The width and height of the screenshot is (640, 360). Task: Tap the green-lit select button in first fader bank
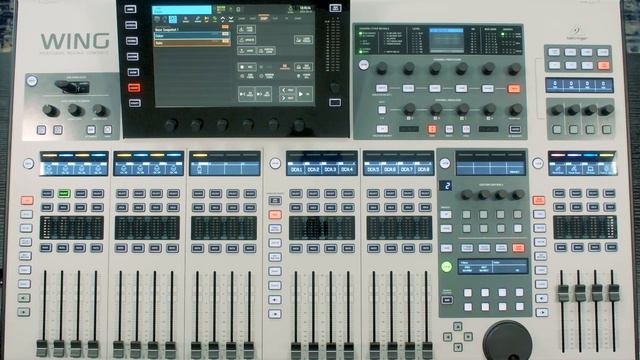pos(64,193)
